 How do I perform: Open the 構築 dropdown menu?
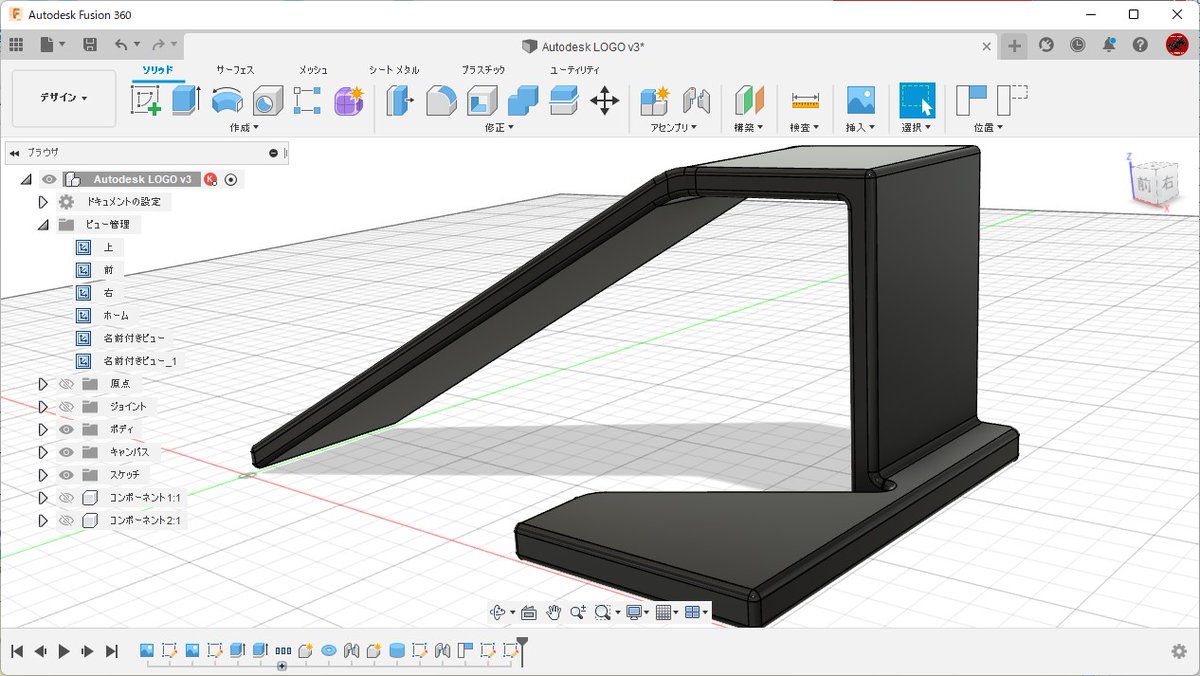[748, 128]
